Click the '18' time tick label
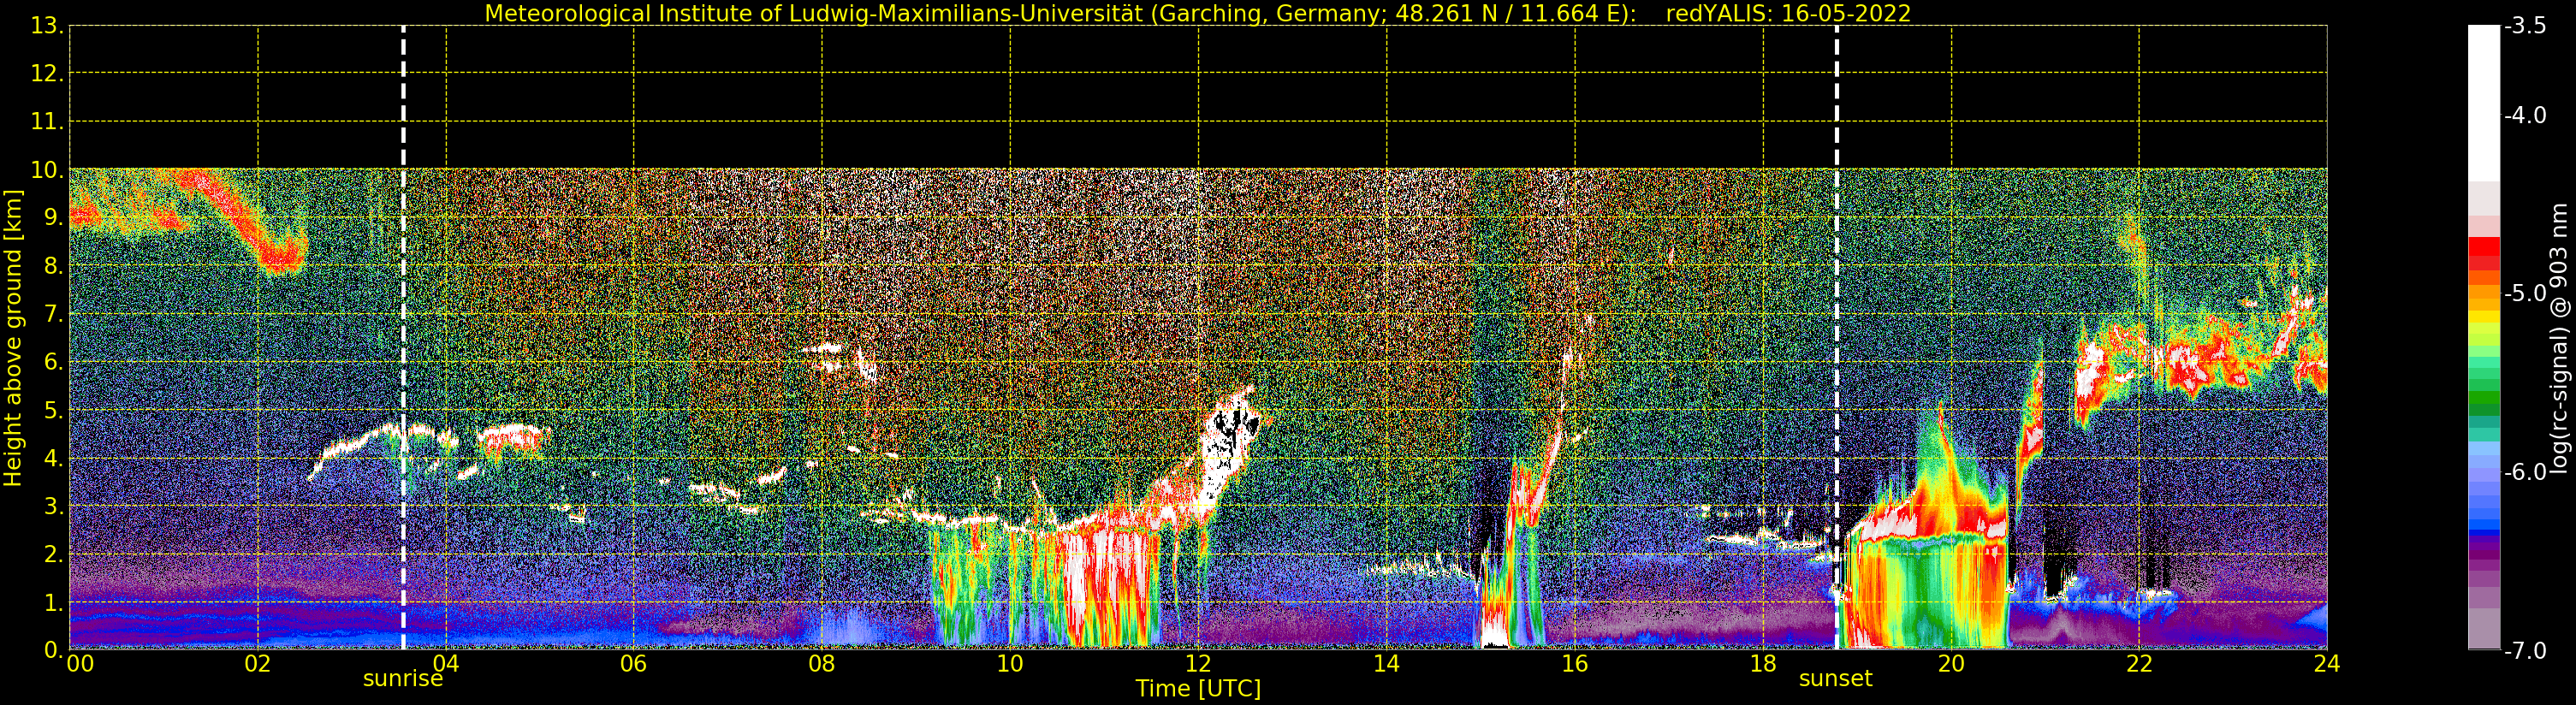The image size is (2576, 705). click(x=1762, y=664)
